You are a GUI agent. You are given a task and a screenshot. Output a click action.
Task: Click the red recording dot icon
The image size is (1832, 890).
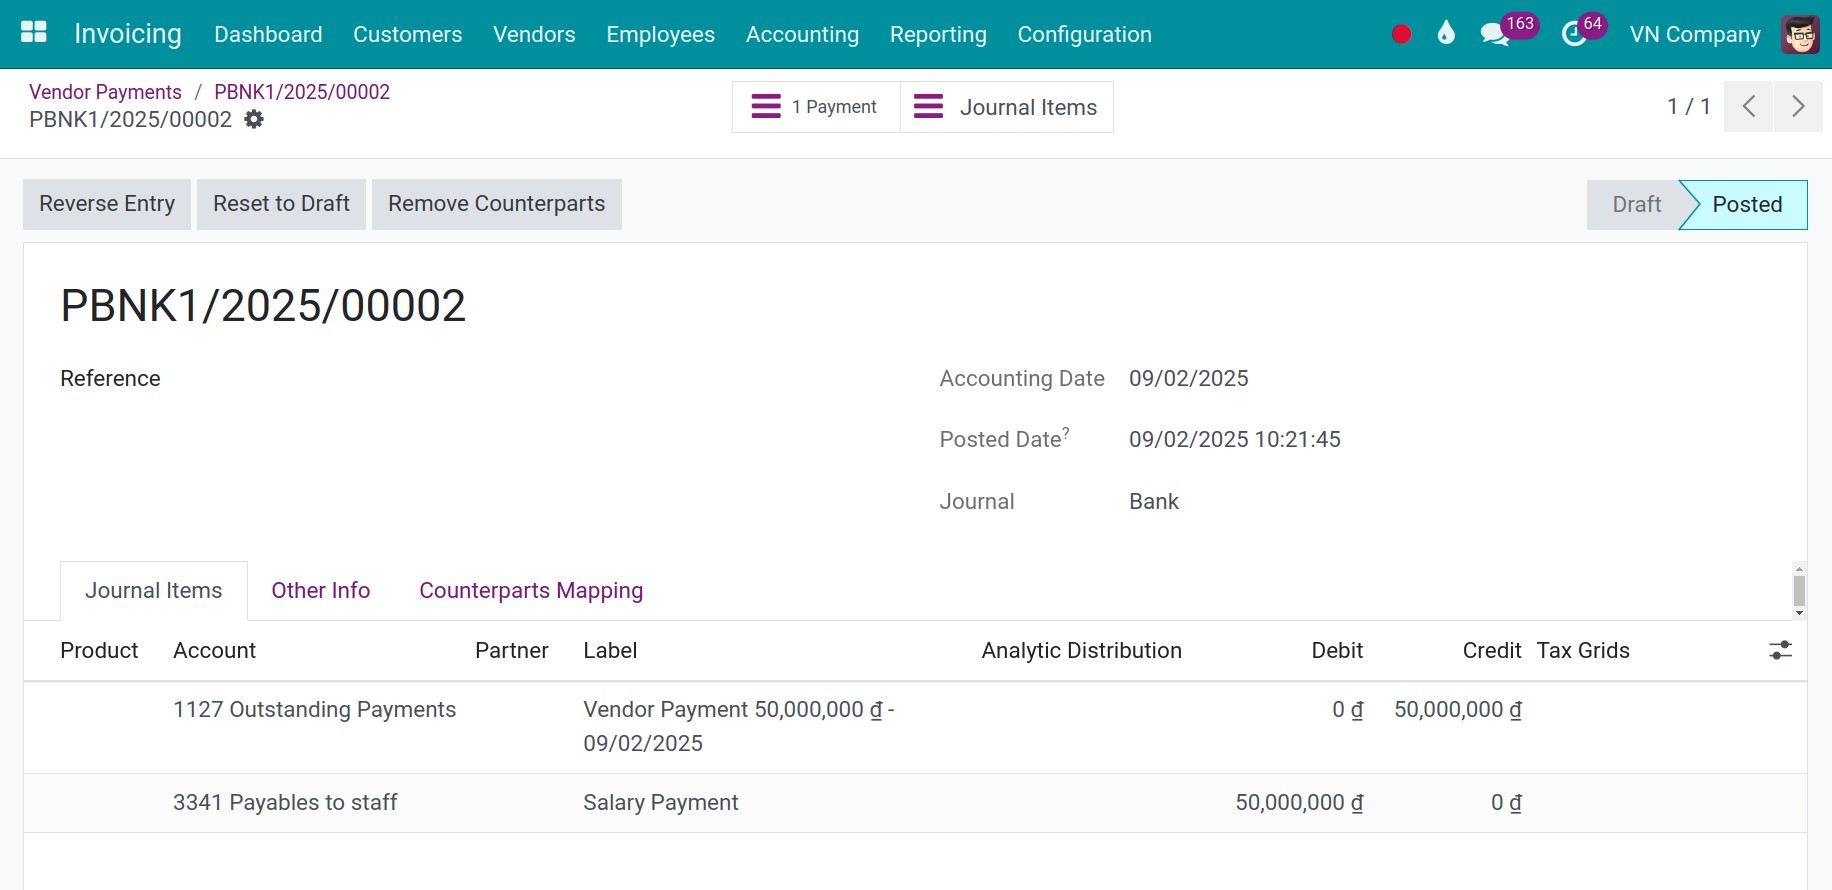(x=1401, y=34)
